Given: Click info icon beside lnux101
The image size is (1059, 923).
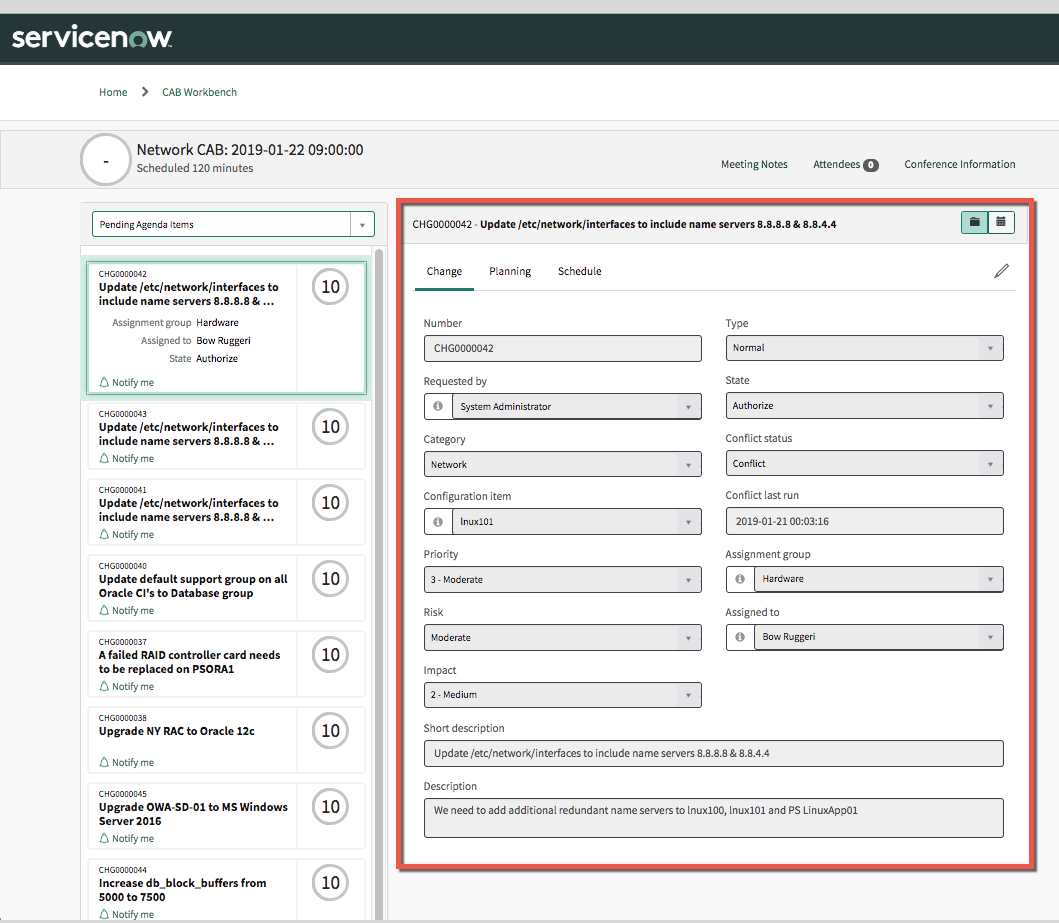Looking at the screenshot, I should (x=438, y=522).
